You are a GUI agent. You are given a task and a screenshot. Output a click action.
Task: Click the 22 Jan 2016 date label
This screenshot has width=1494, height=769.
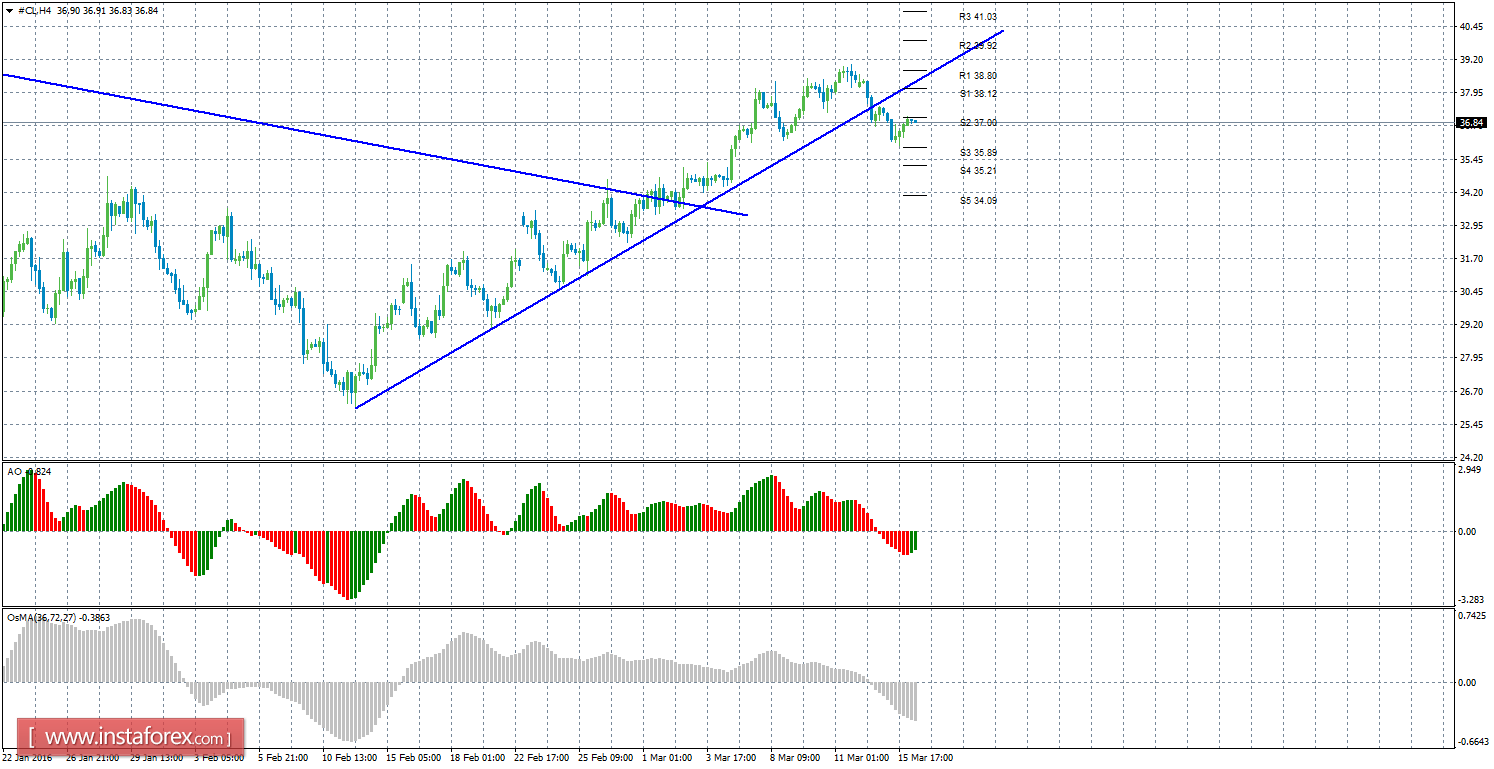[x=29, y=758]
